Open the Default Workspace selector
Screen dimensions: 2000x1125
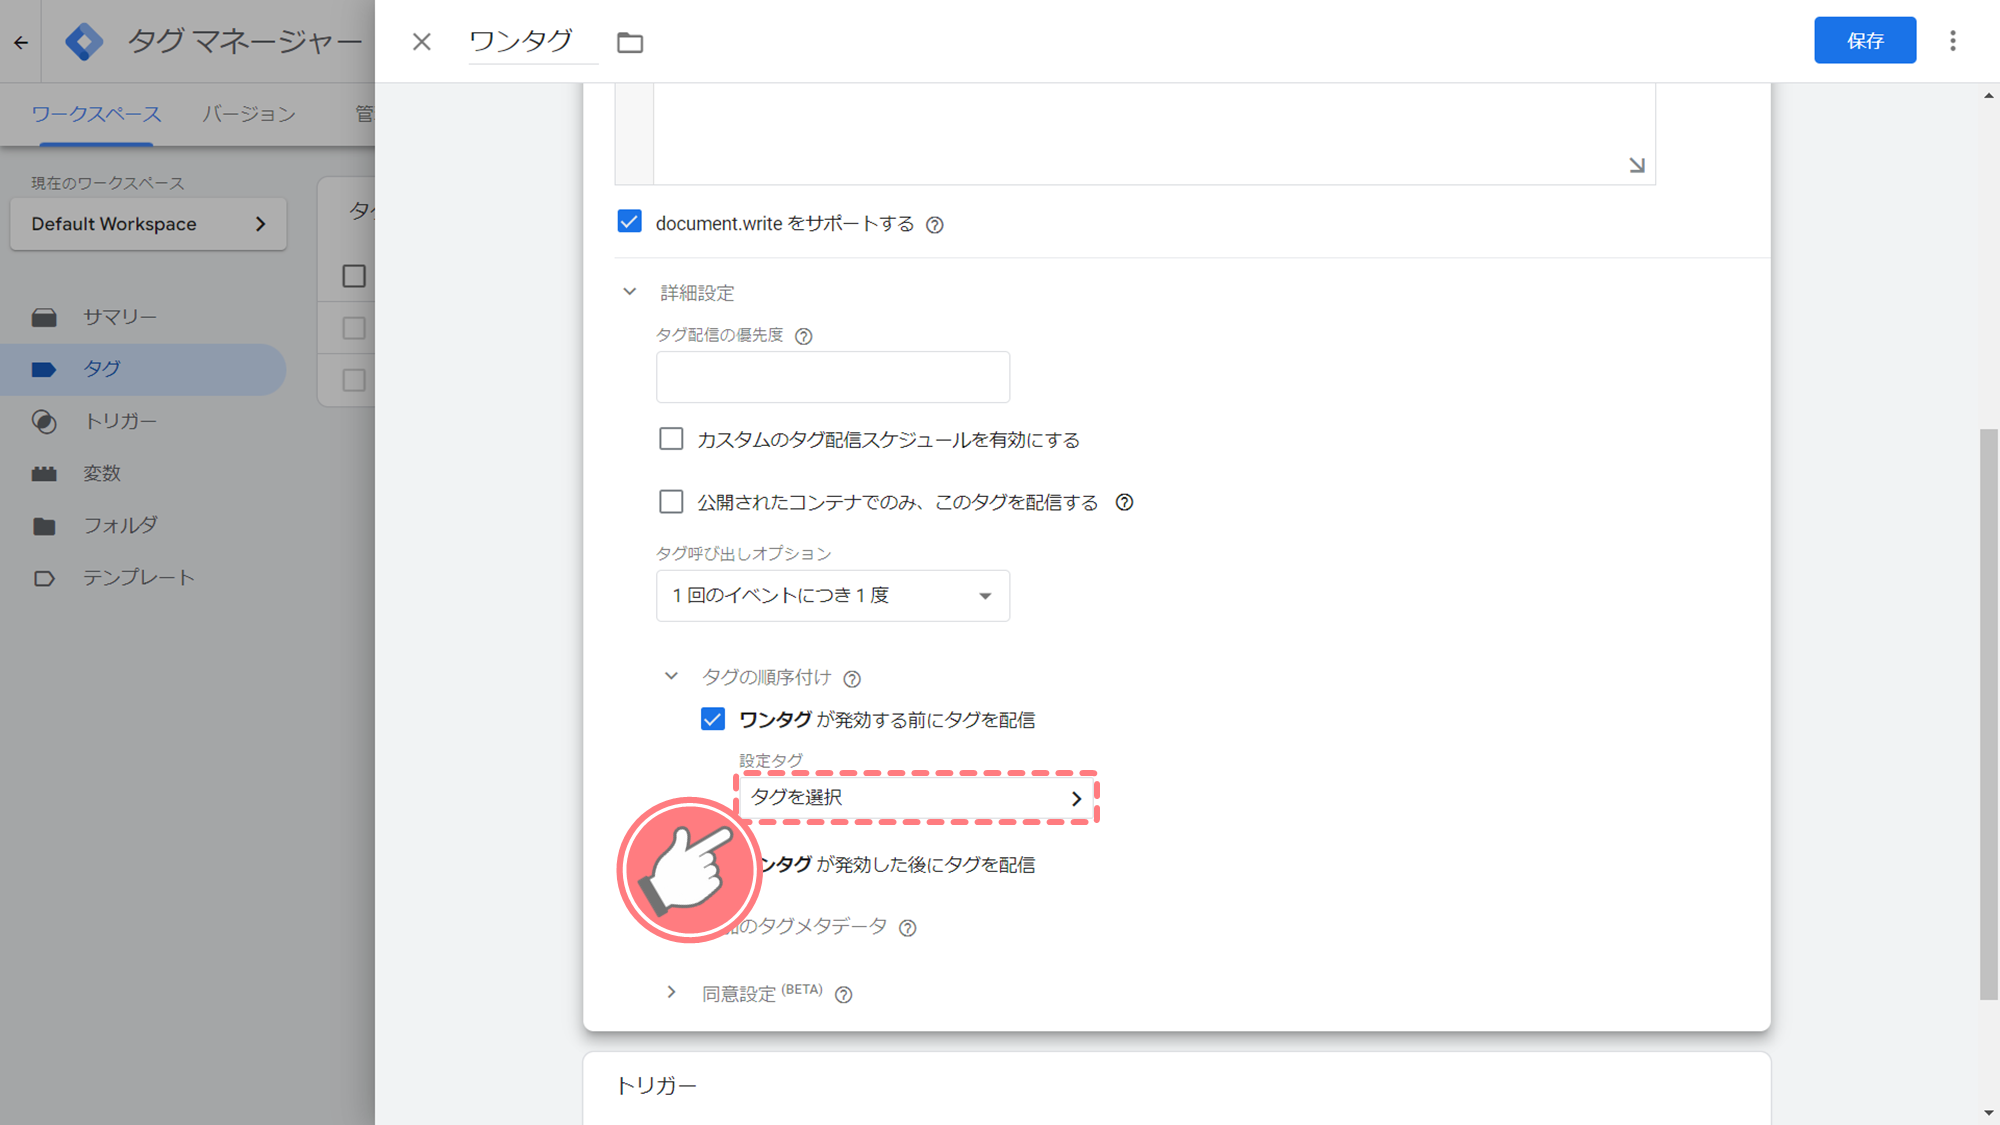(148, 224)
